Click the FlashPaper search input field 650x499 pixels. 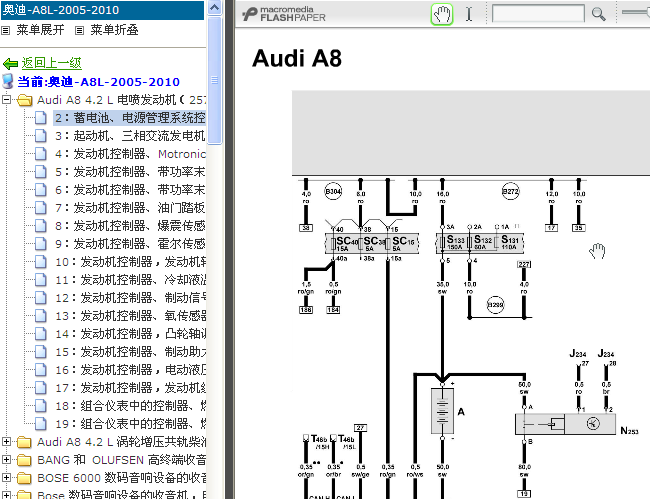(x=538, y=14)
